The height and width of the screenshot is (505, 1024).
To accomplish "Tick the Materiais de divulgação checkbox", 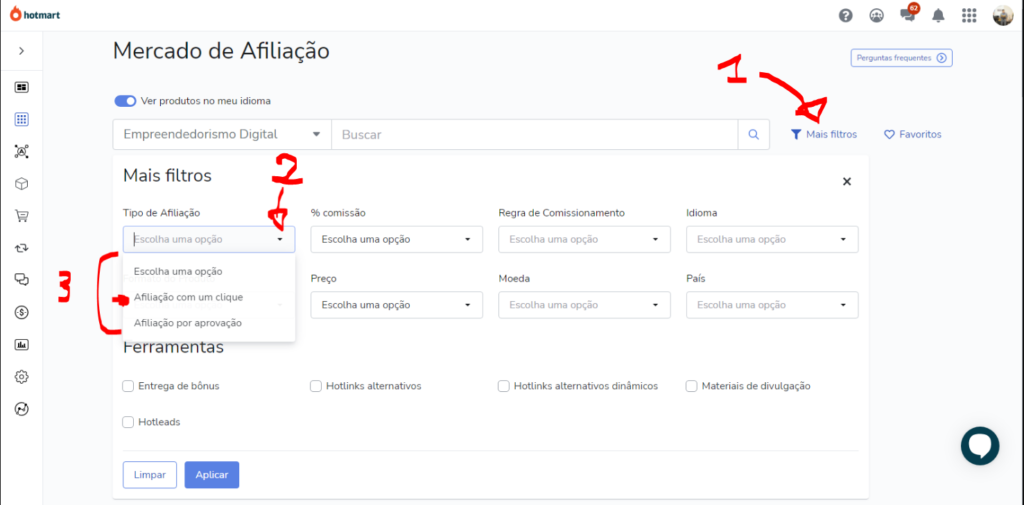I will [x=692, y=386].
